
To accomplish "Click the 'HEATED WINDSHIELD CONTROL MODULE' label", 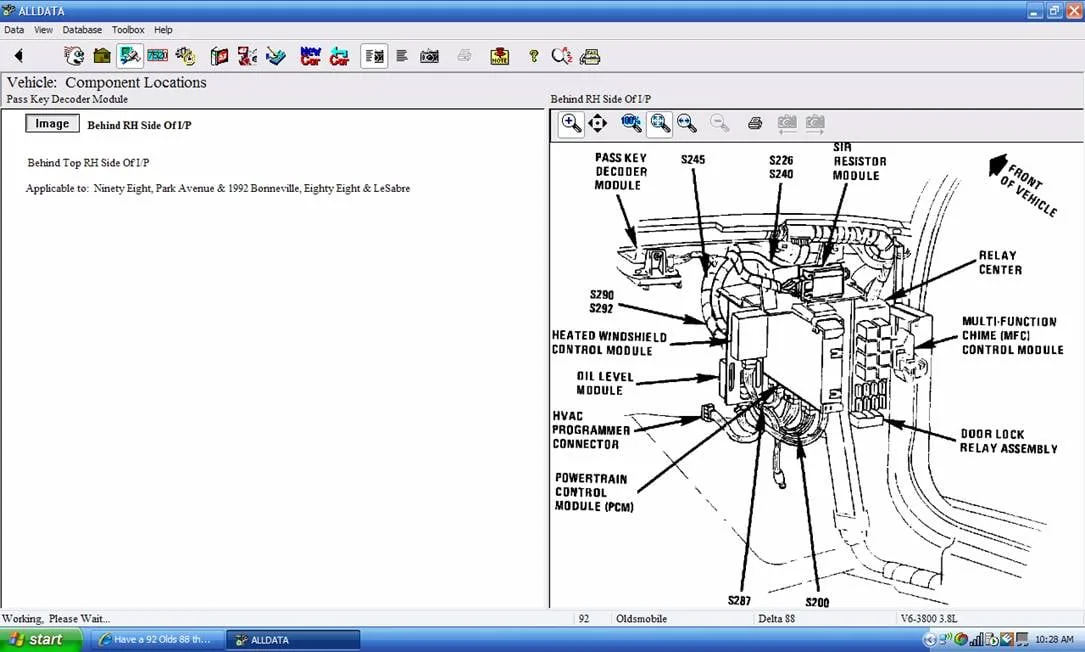I will 609,343.
